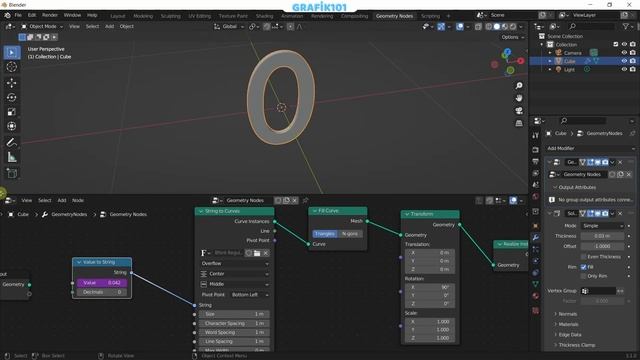Viewport: 640px width, 360px height.
Task: Open the Global orientation dropdown
Action: tap(229, 27)
